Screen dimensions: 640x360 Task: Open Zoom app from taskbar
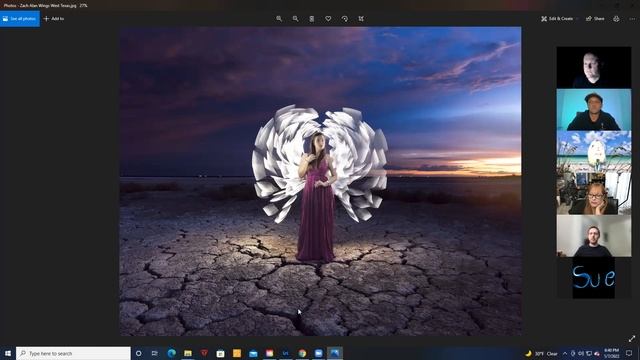pyautogui.click(x=318, y=353)
